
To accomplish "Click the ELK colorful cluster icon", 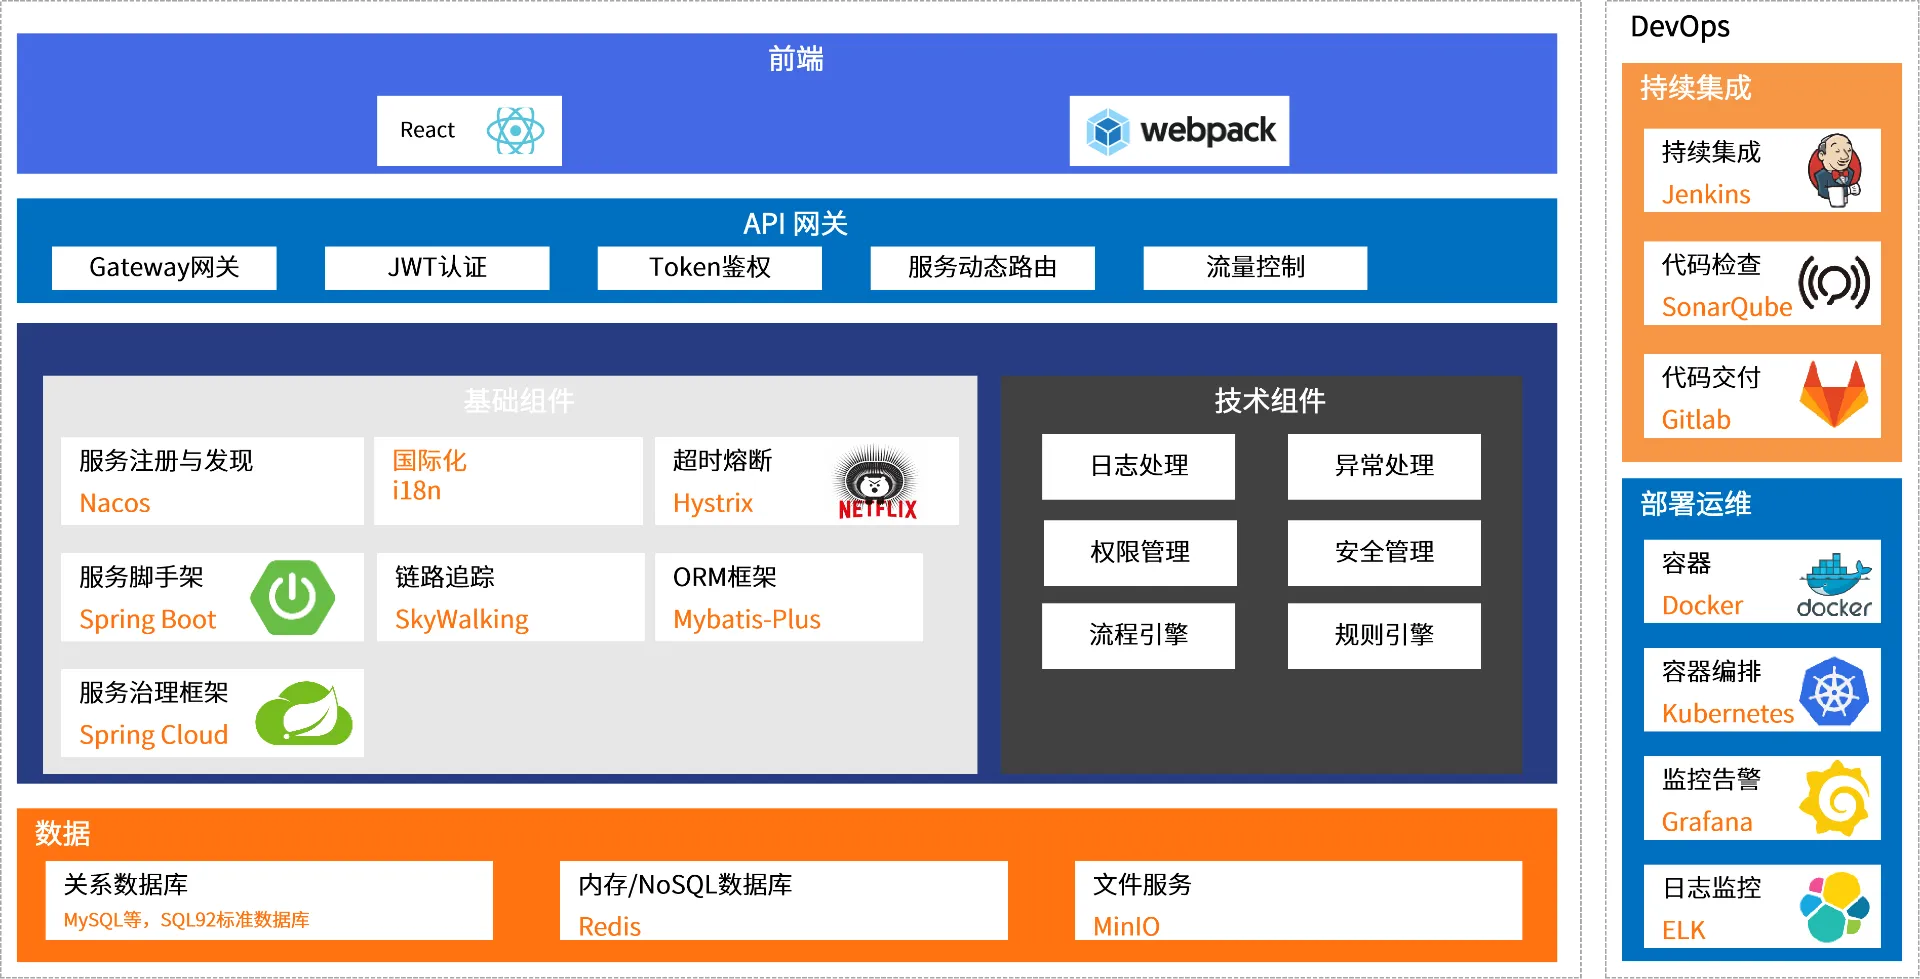I will (x=1834, y=907).
